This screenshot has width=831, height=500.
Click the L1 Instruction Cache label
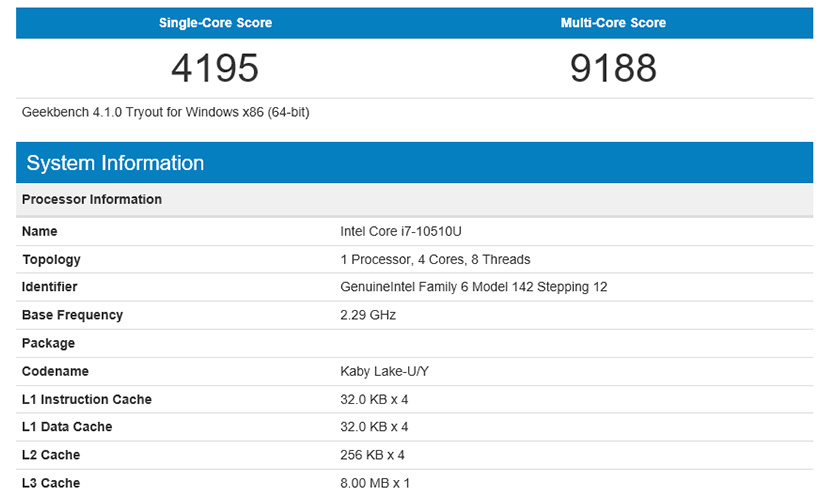(x=87, y=400)
